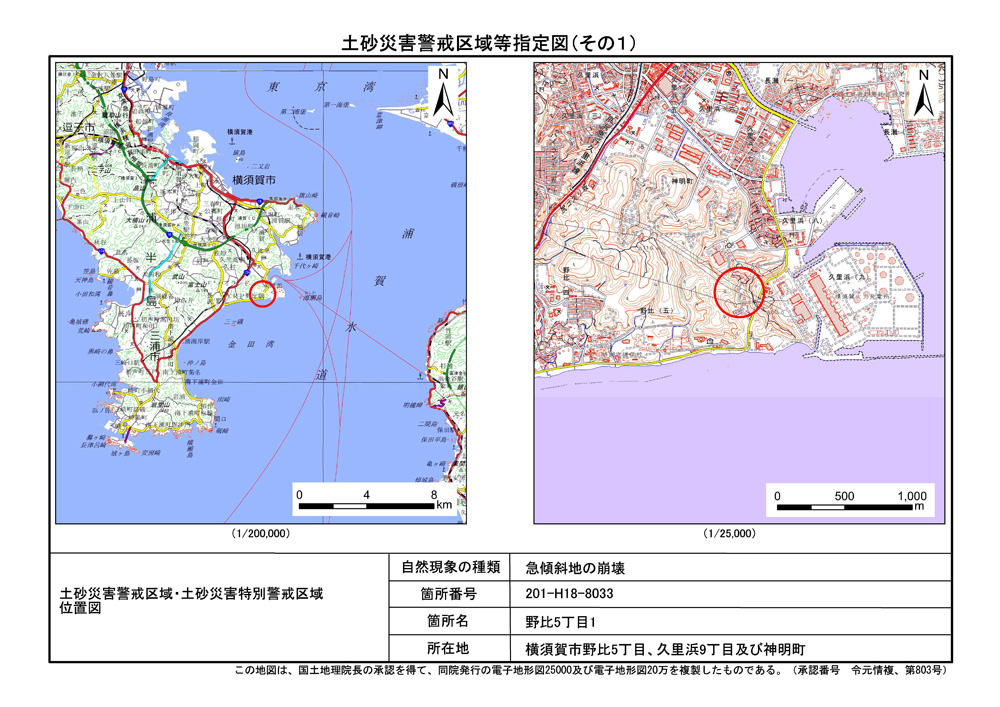Click the (1/200,000) scale caption
This screenshot has width=1000, height=707.
coord(260,534)
